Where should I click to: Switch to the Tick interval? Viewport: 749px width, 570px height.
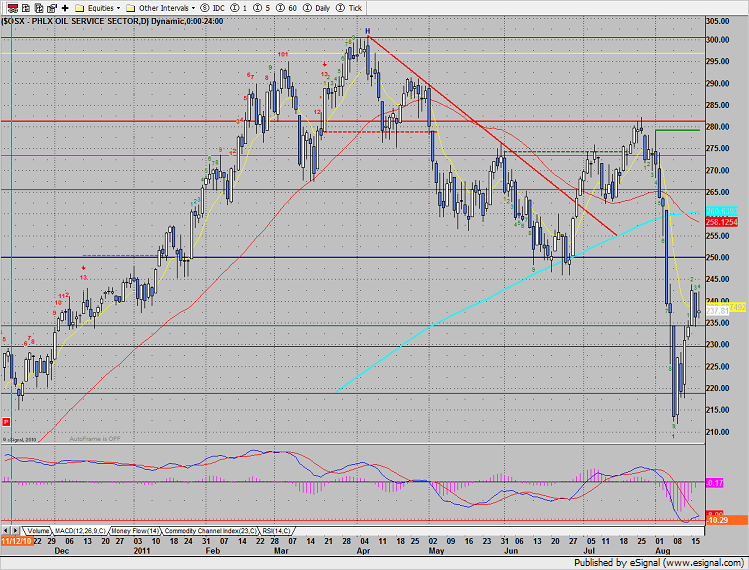pyautogui.click(x=349, y=8)
